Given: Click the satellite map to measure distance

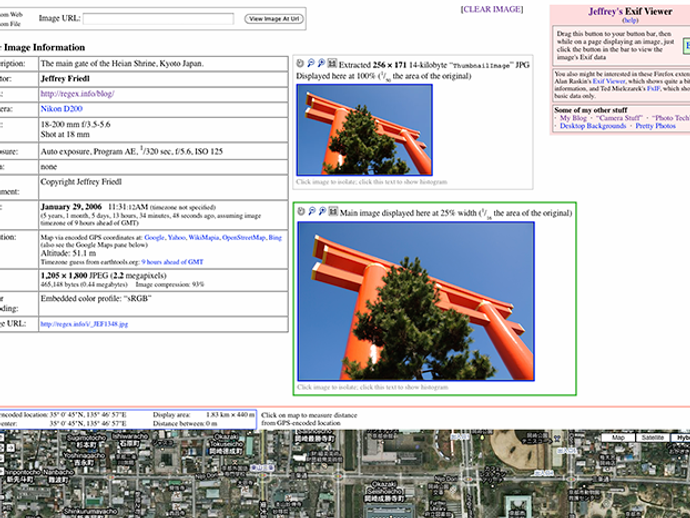Looking at the screenshot, I should tap(345, 474).
